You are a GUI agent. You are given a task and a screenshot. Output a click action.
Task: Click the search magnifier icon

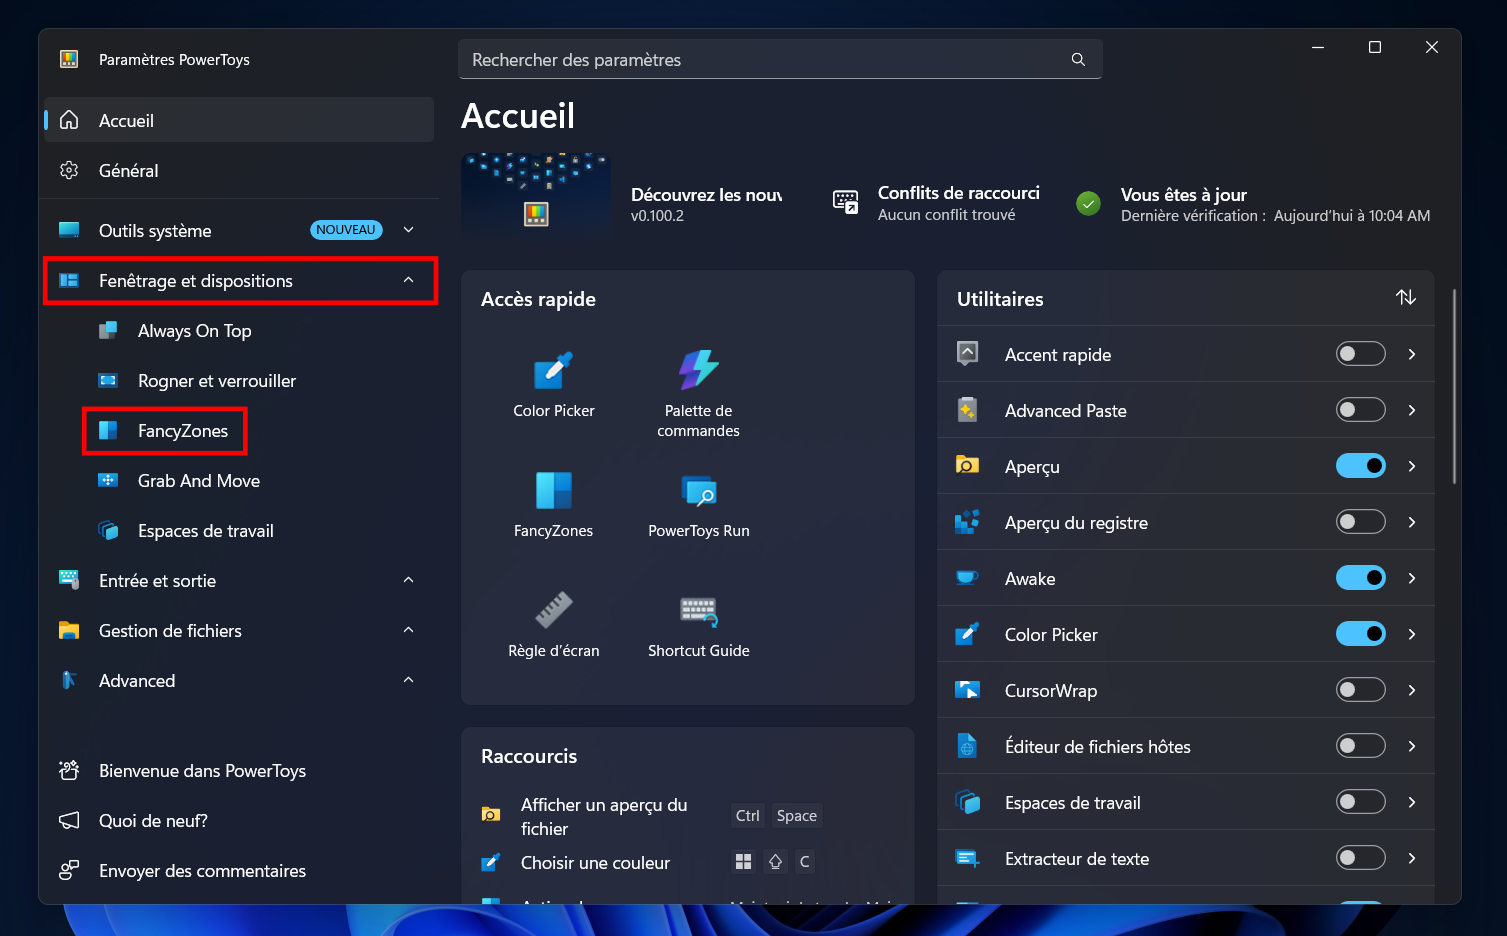tap(1078, 59)
